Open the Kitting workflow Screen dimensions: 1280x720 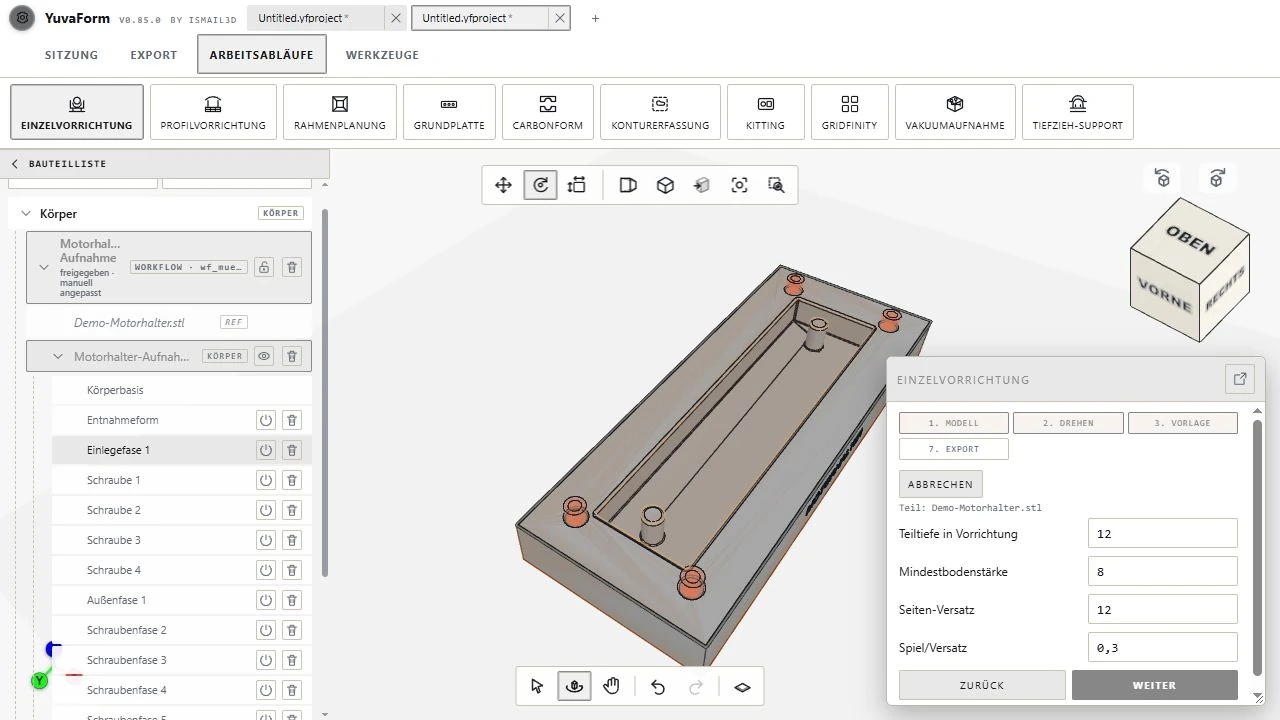click(x=765, y=112)
